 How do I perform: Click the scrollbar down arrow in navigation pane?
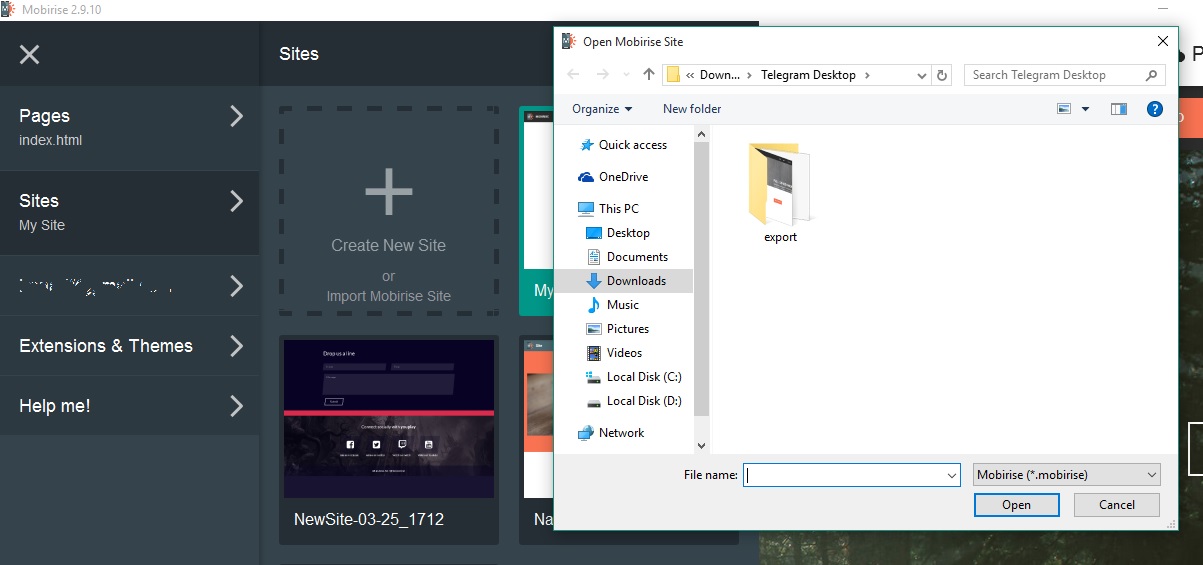[701, 445]
